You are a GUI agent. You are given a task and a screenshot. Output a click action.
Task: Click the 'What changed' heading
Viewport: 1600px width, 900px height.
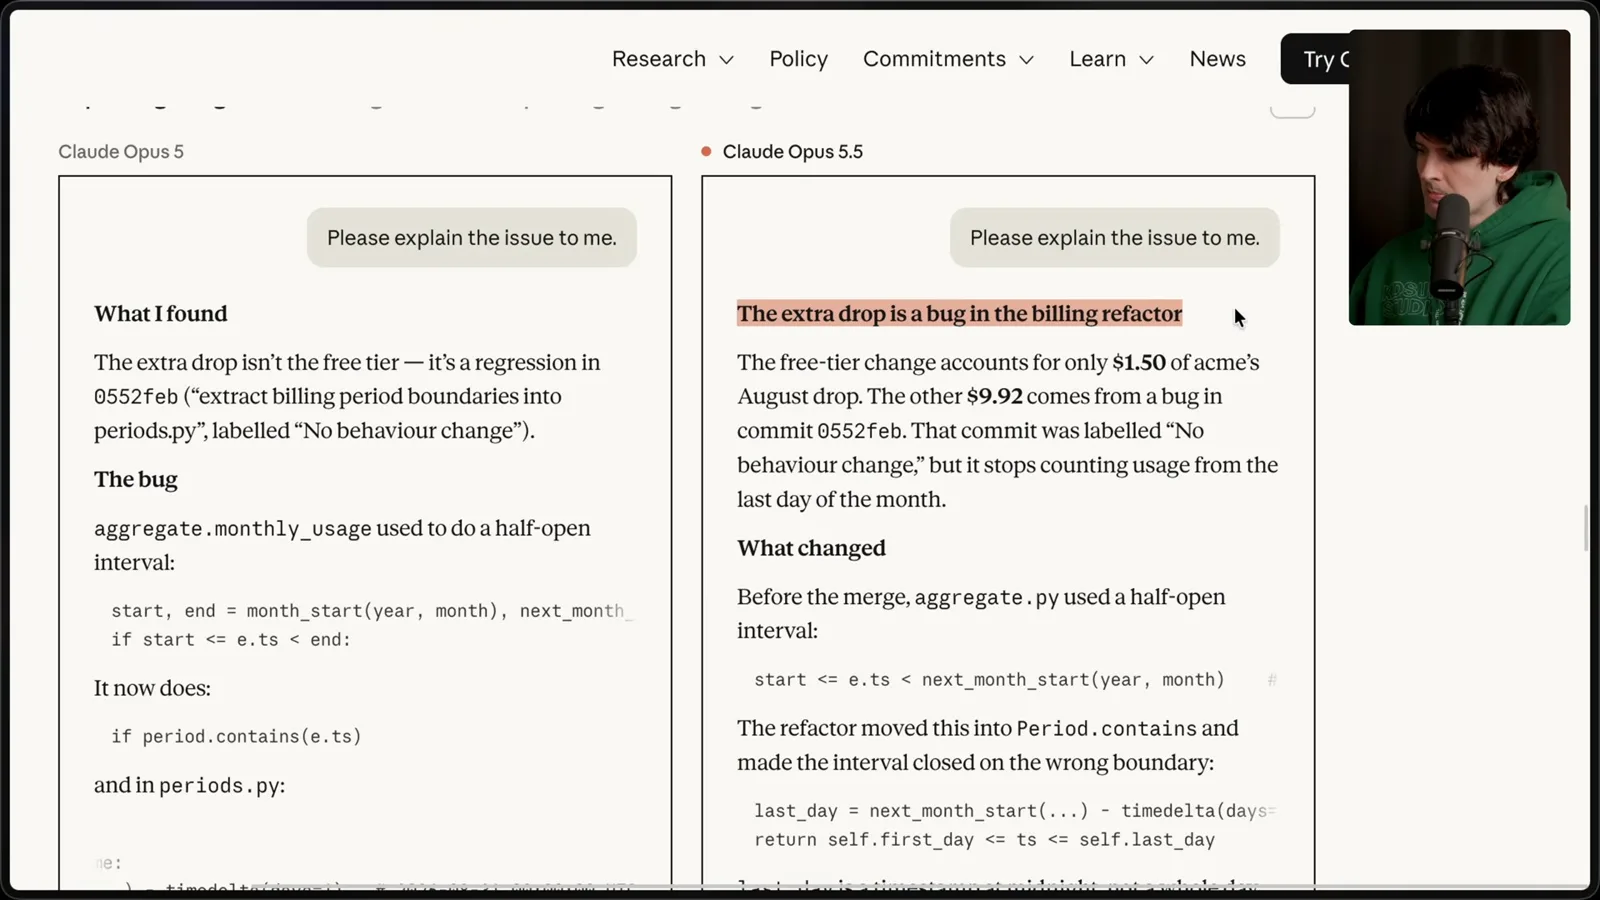[x=811, y=548]
